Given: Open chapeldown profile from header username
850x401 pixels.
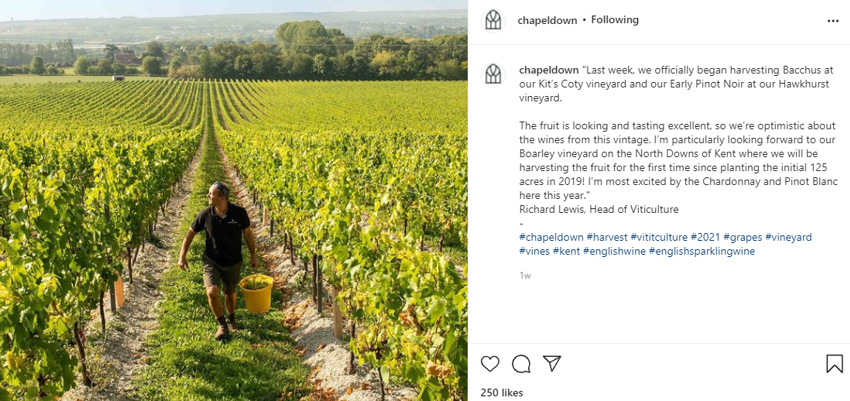Looking at the screenshot, I should point(549,20).
